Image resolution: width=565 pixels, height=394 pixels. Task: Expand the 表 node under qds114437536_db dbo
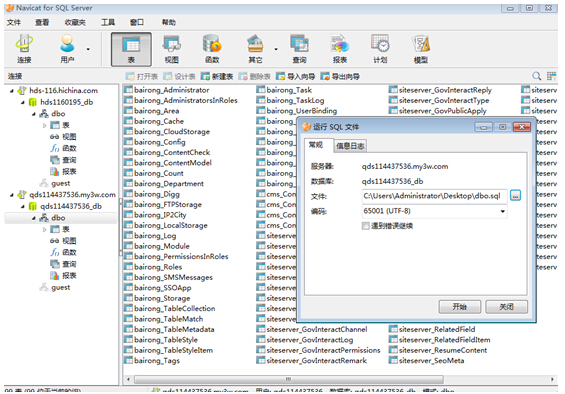click(x=45, y=229)
